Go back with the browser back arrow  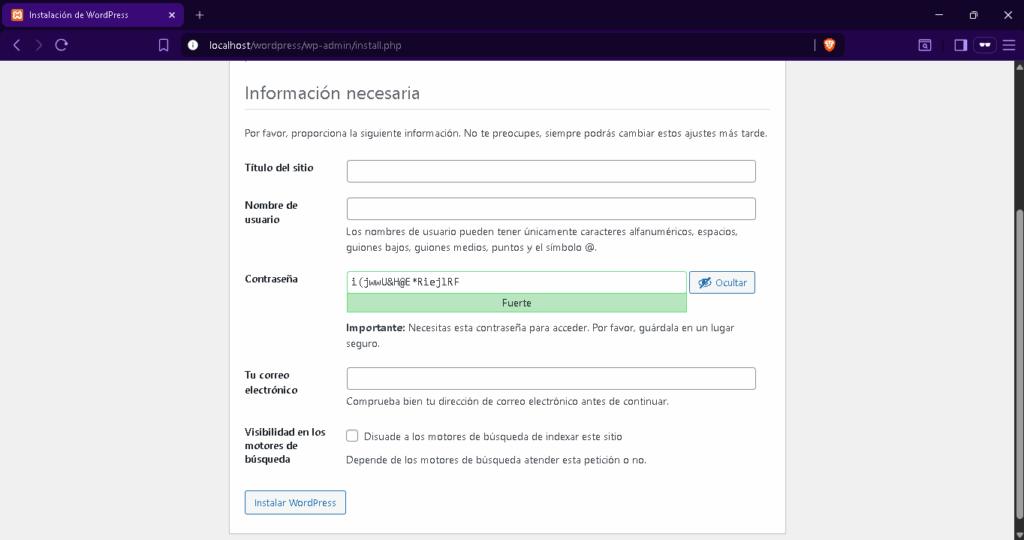click(x=17, y=45)
